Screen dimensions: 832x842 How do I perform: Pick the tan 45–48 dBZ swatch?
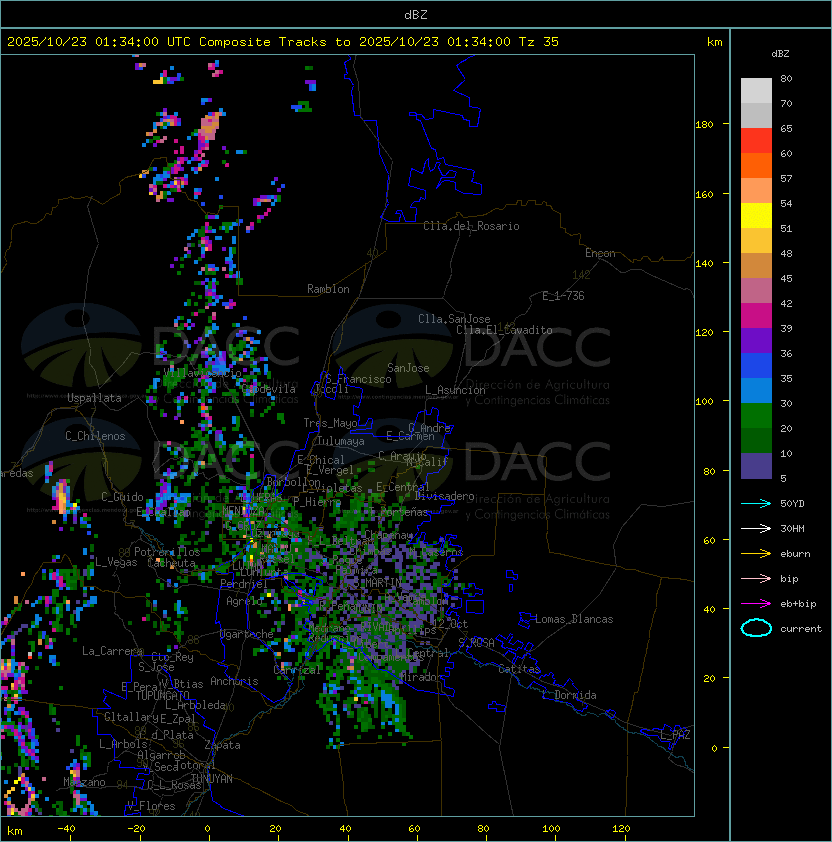click(756, 266)
